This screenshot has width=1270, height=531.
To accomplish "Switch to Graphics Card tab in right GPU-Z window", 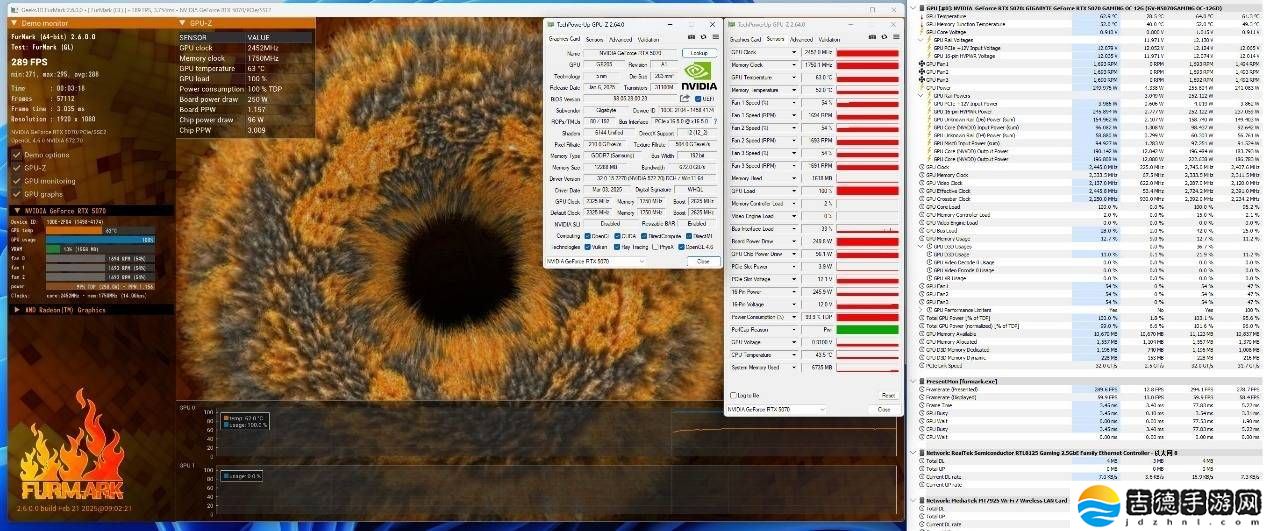I will point(746,39).
